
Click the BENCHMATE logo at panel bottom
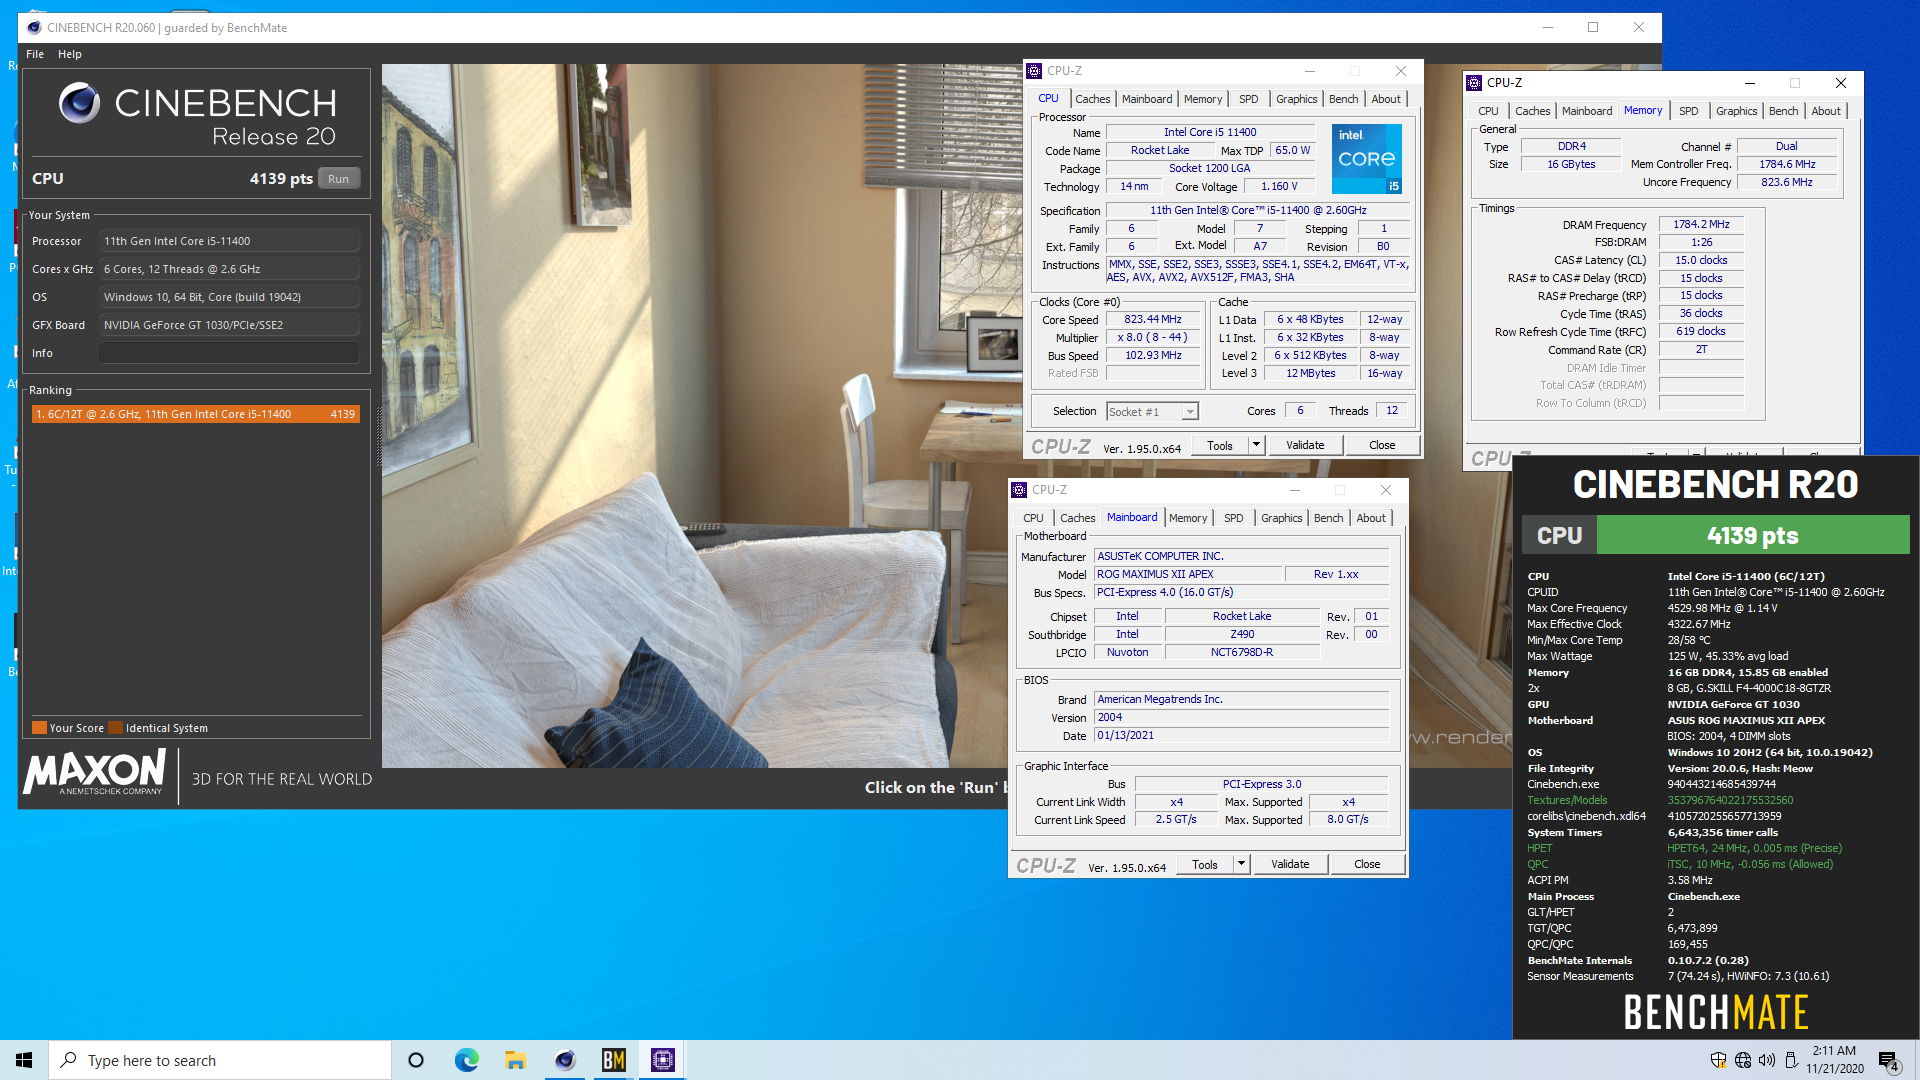1716,1012
